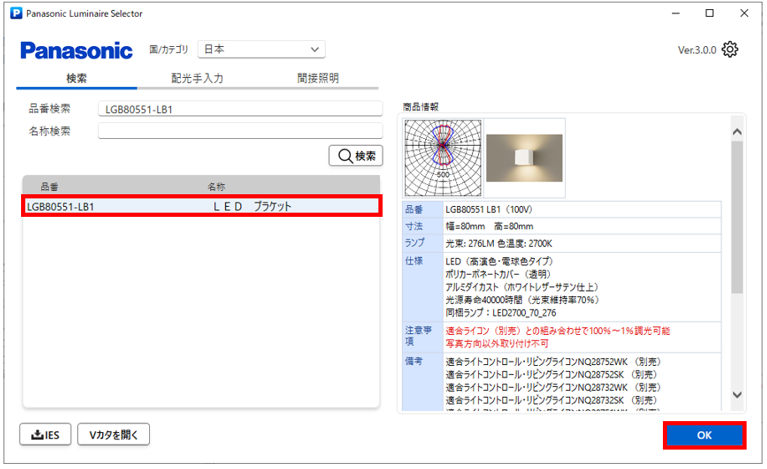Screen dimensions: 767x469
Task: Click the bracket light product photo
Action: coord(525,158)
